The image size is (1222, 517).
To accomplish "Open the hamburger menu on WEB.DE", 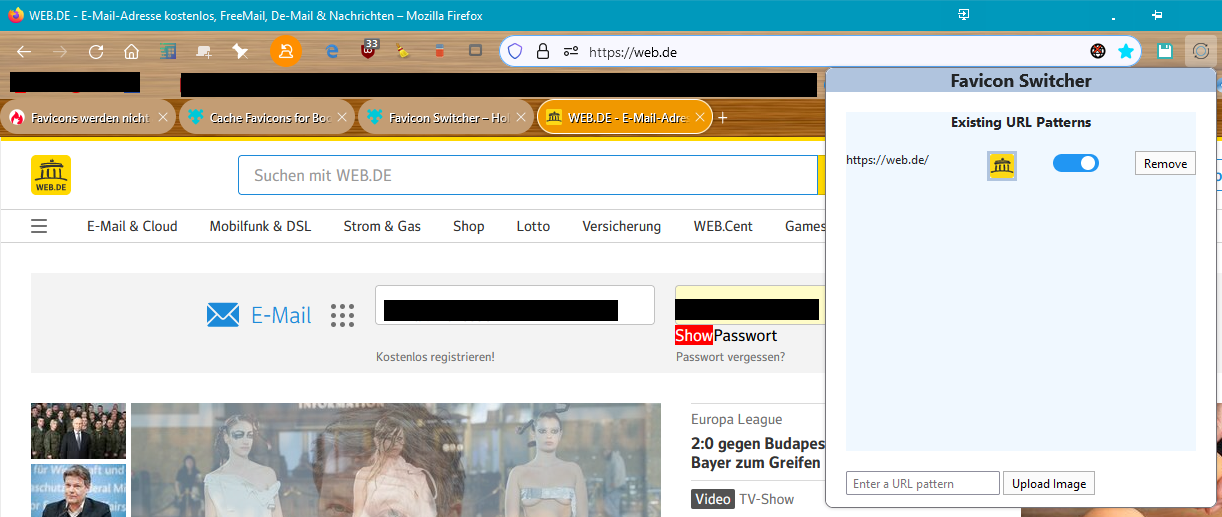I will [x=39, y=226].
